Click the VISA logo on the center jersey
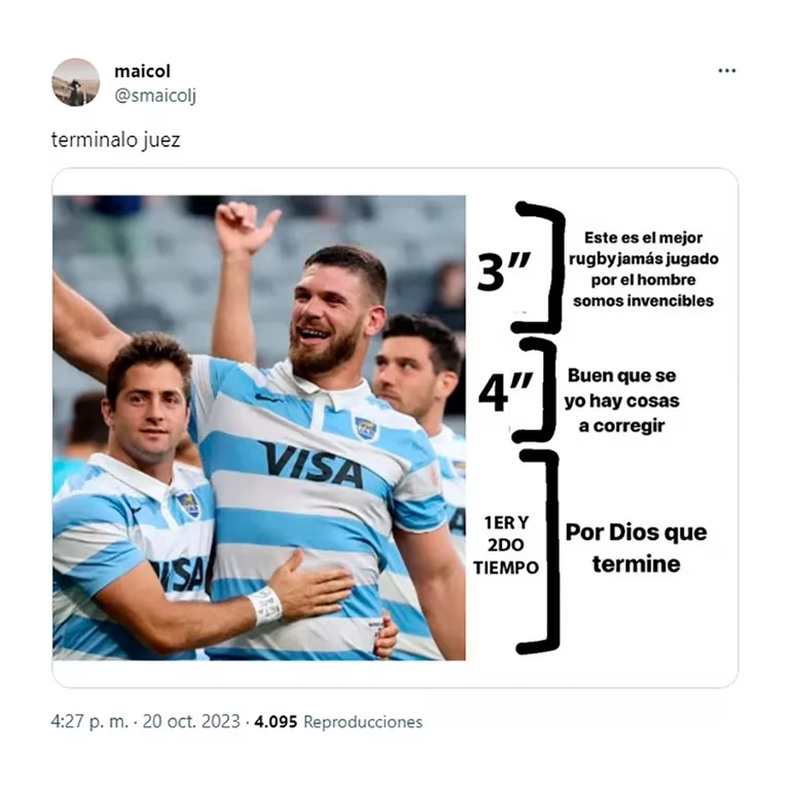The width and height of the screenshot is (790, 790). (311, 465)
